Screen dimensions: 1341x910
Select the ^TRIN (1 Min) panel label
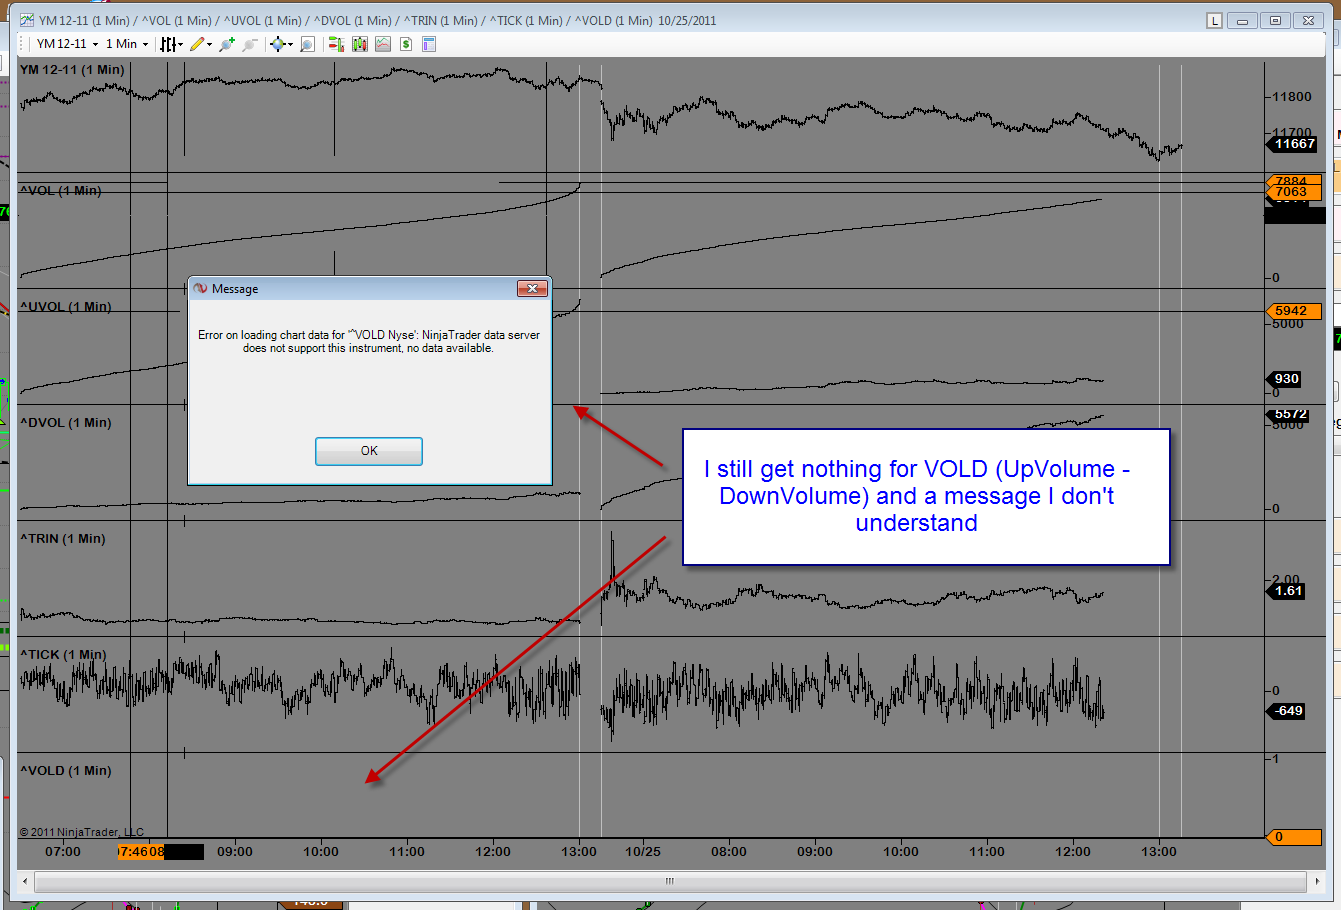coord(62,539)
